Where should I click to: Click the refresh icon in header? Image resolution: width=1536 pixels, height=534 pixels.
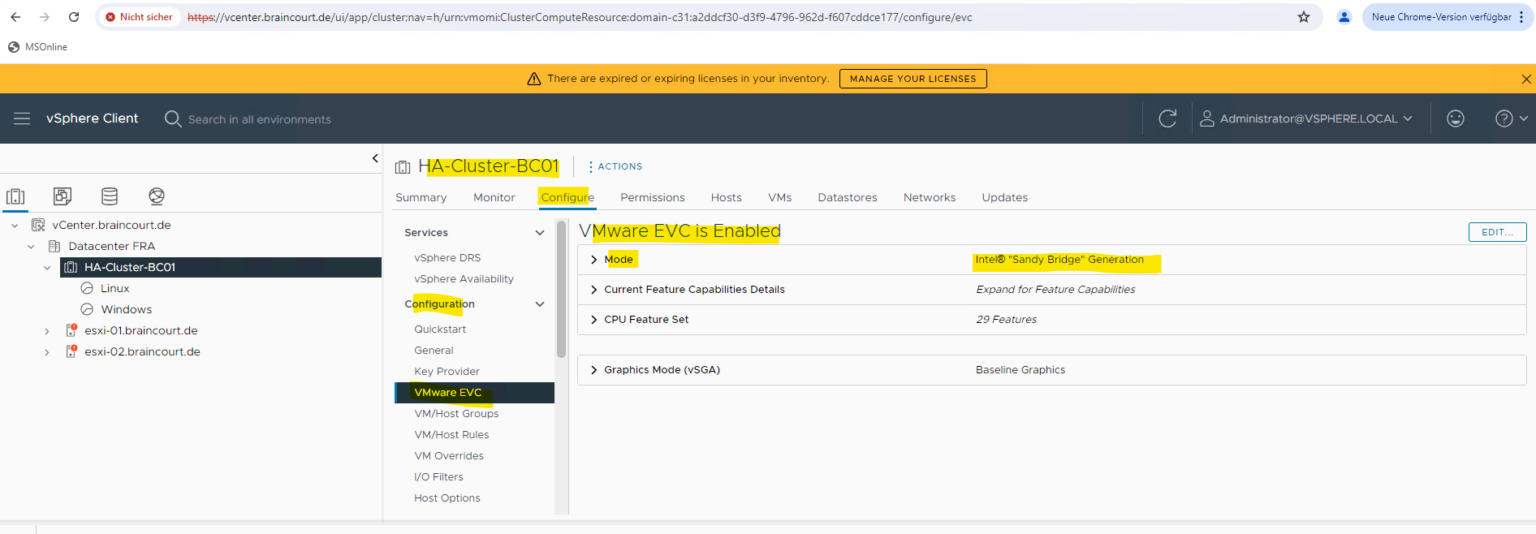(1167, 119)
